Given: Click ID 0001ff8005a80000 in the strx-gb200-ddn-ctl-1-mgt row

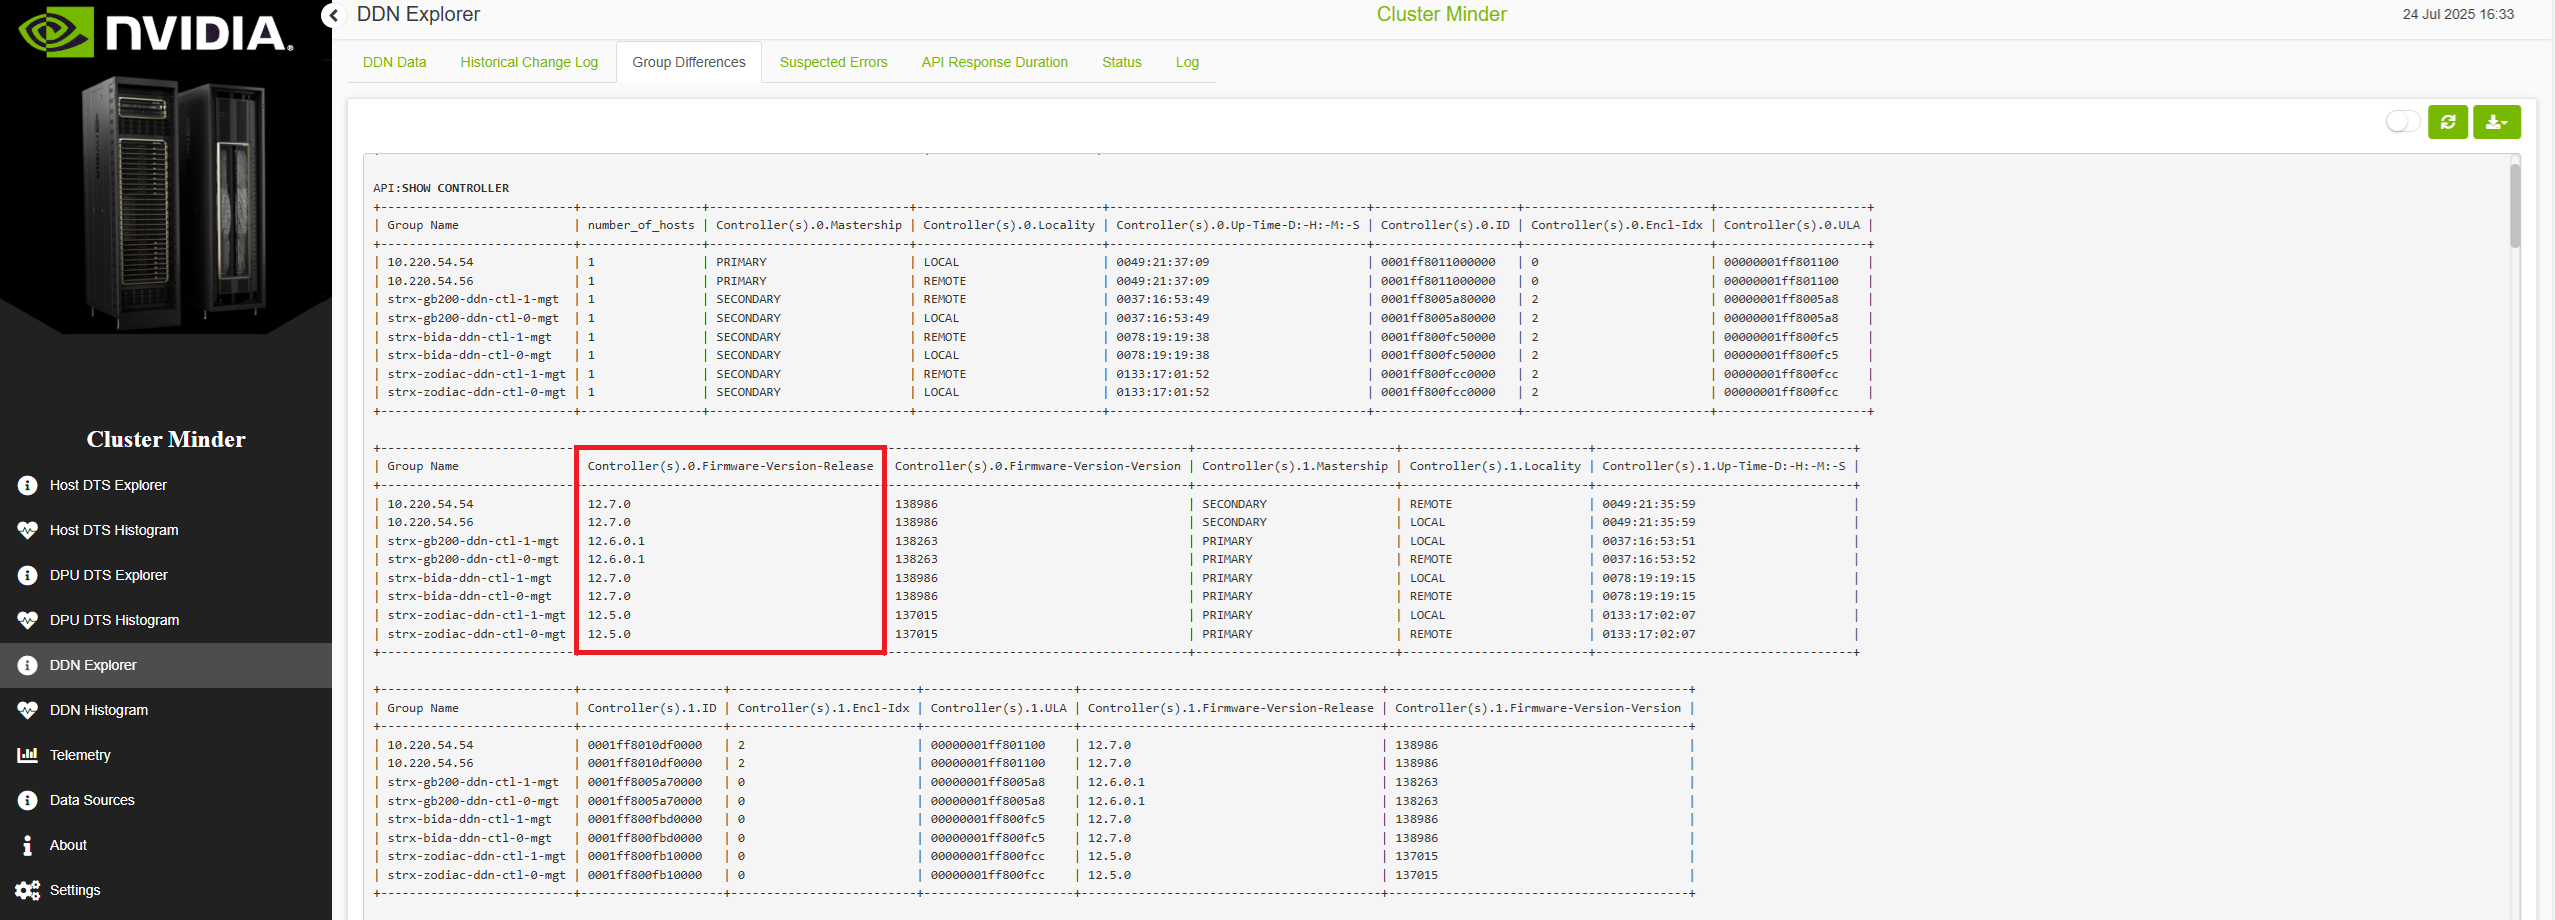Looking at the screenshot, I should pos(1438,299).
